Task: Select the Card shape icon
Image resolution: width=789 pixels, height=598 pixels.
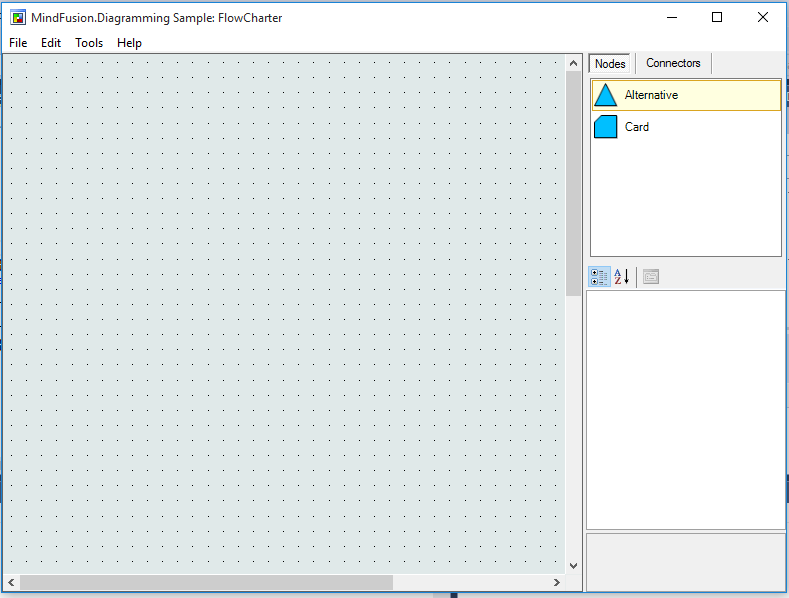Action: click(x=605, y=127)
